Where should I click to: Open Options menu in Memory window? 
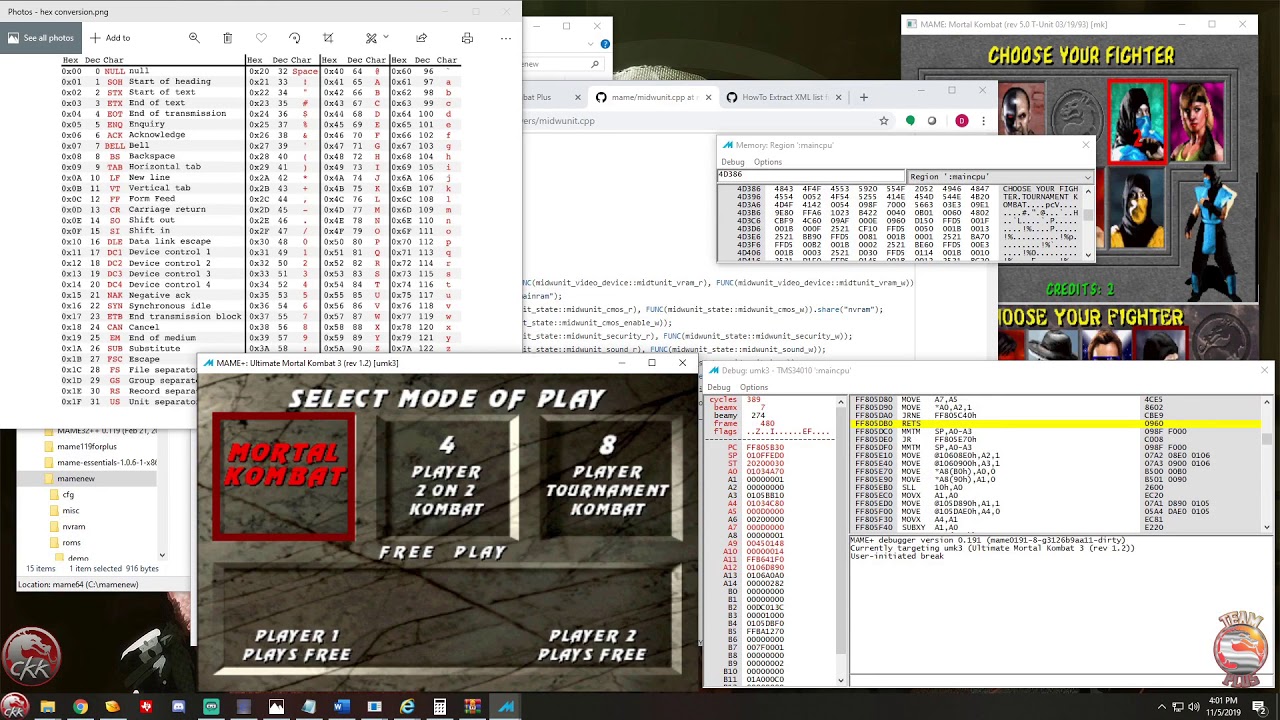tap(768, 162)
